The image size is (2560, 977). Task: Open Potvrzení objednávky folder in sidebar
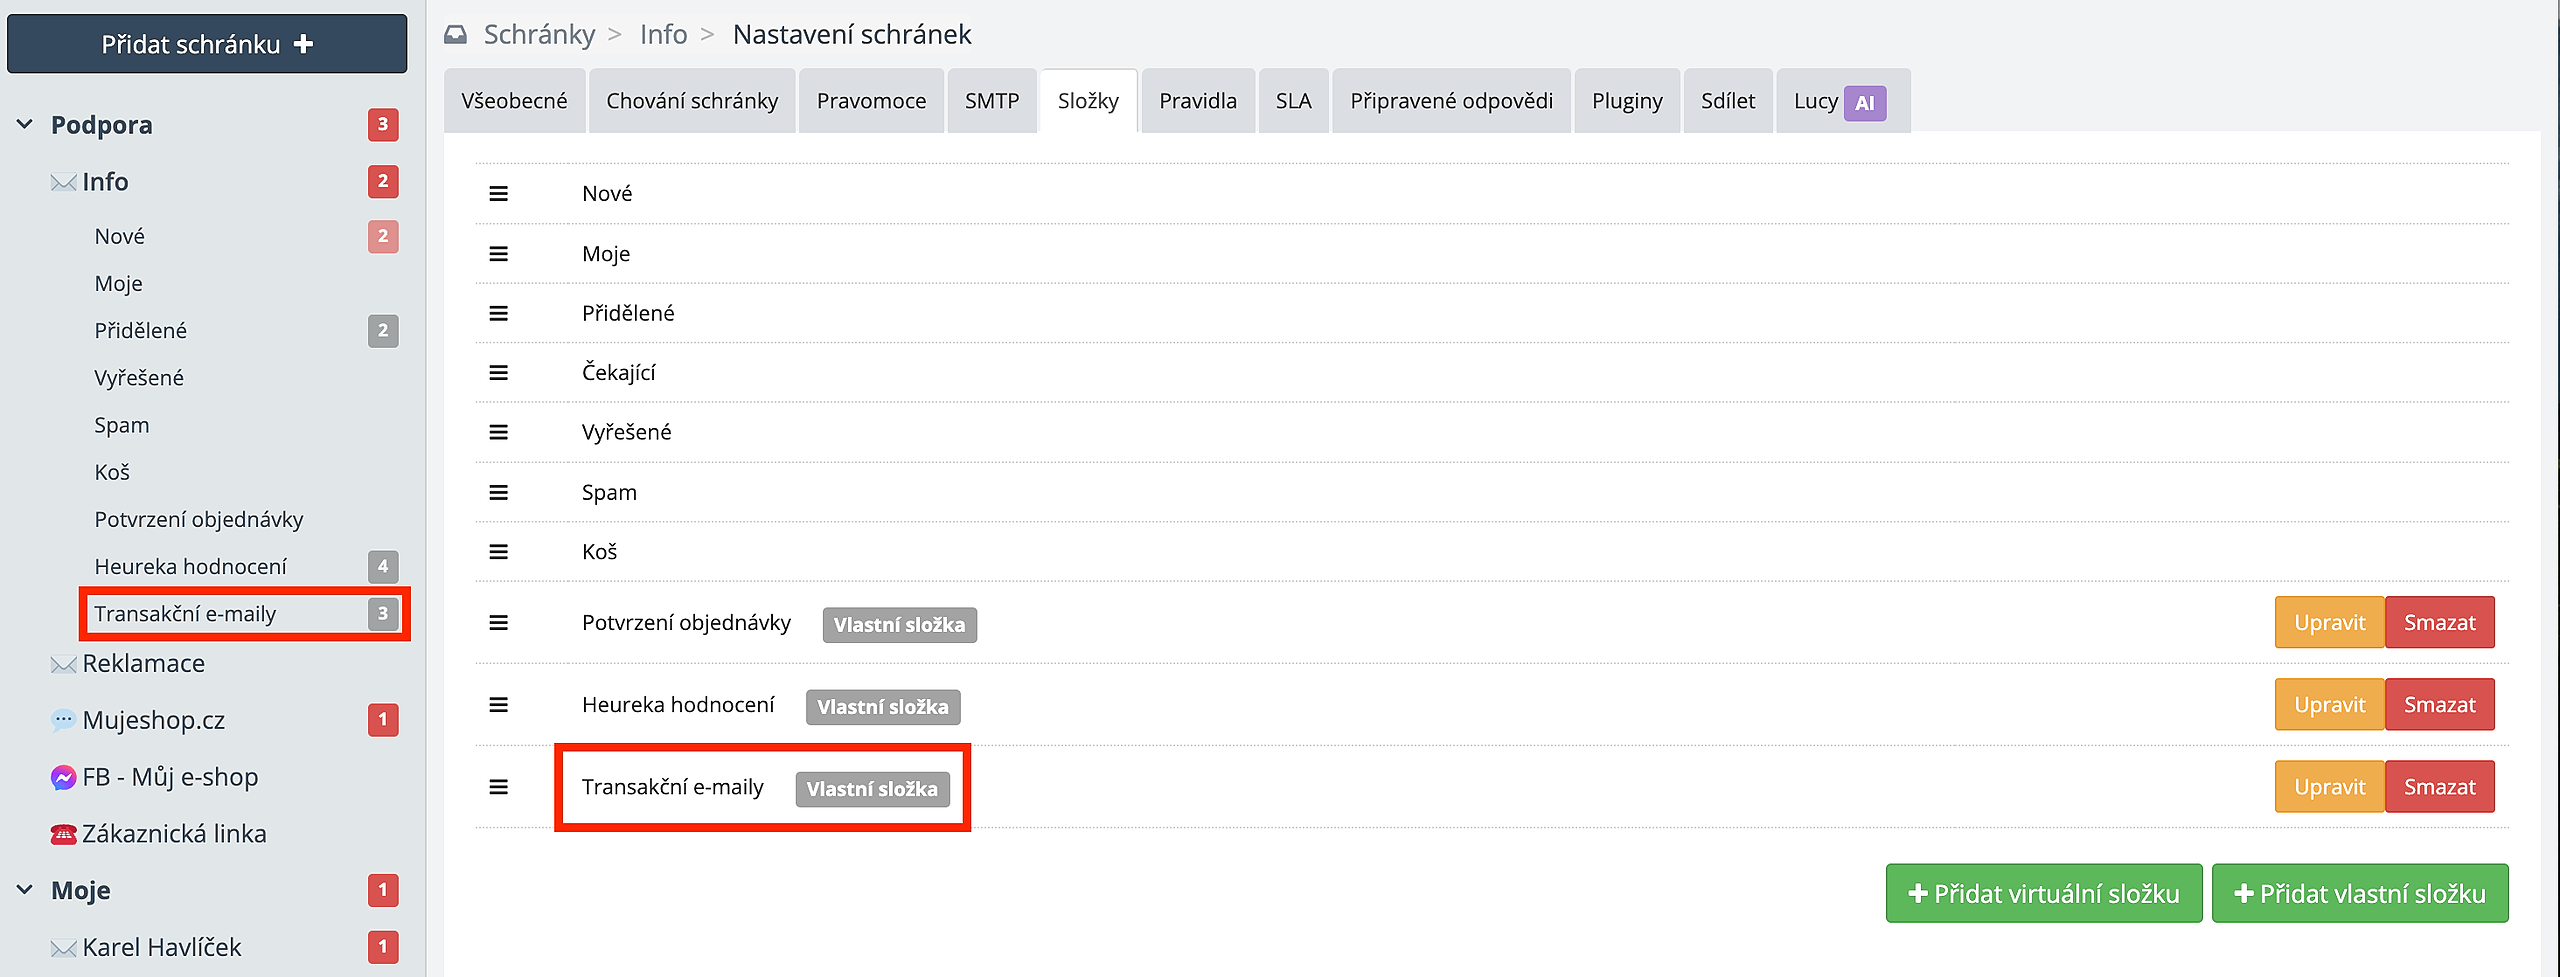[x=199, y=520]
